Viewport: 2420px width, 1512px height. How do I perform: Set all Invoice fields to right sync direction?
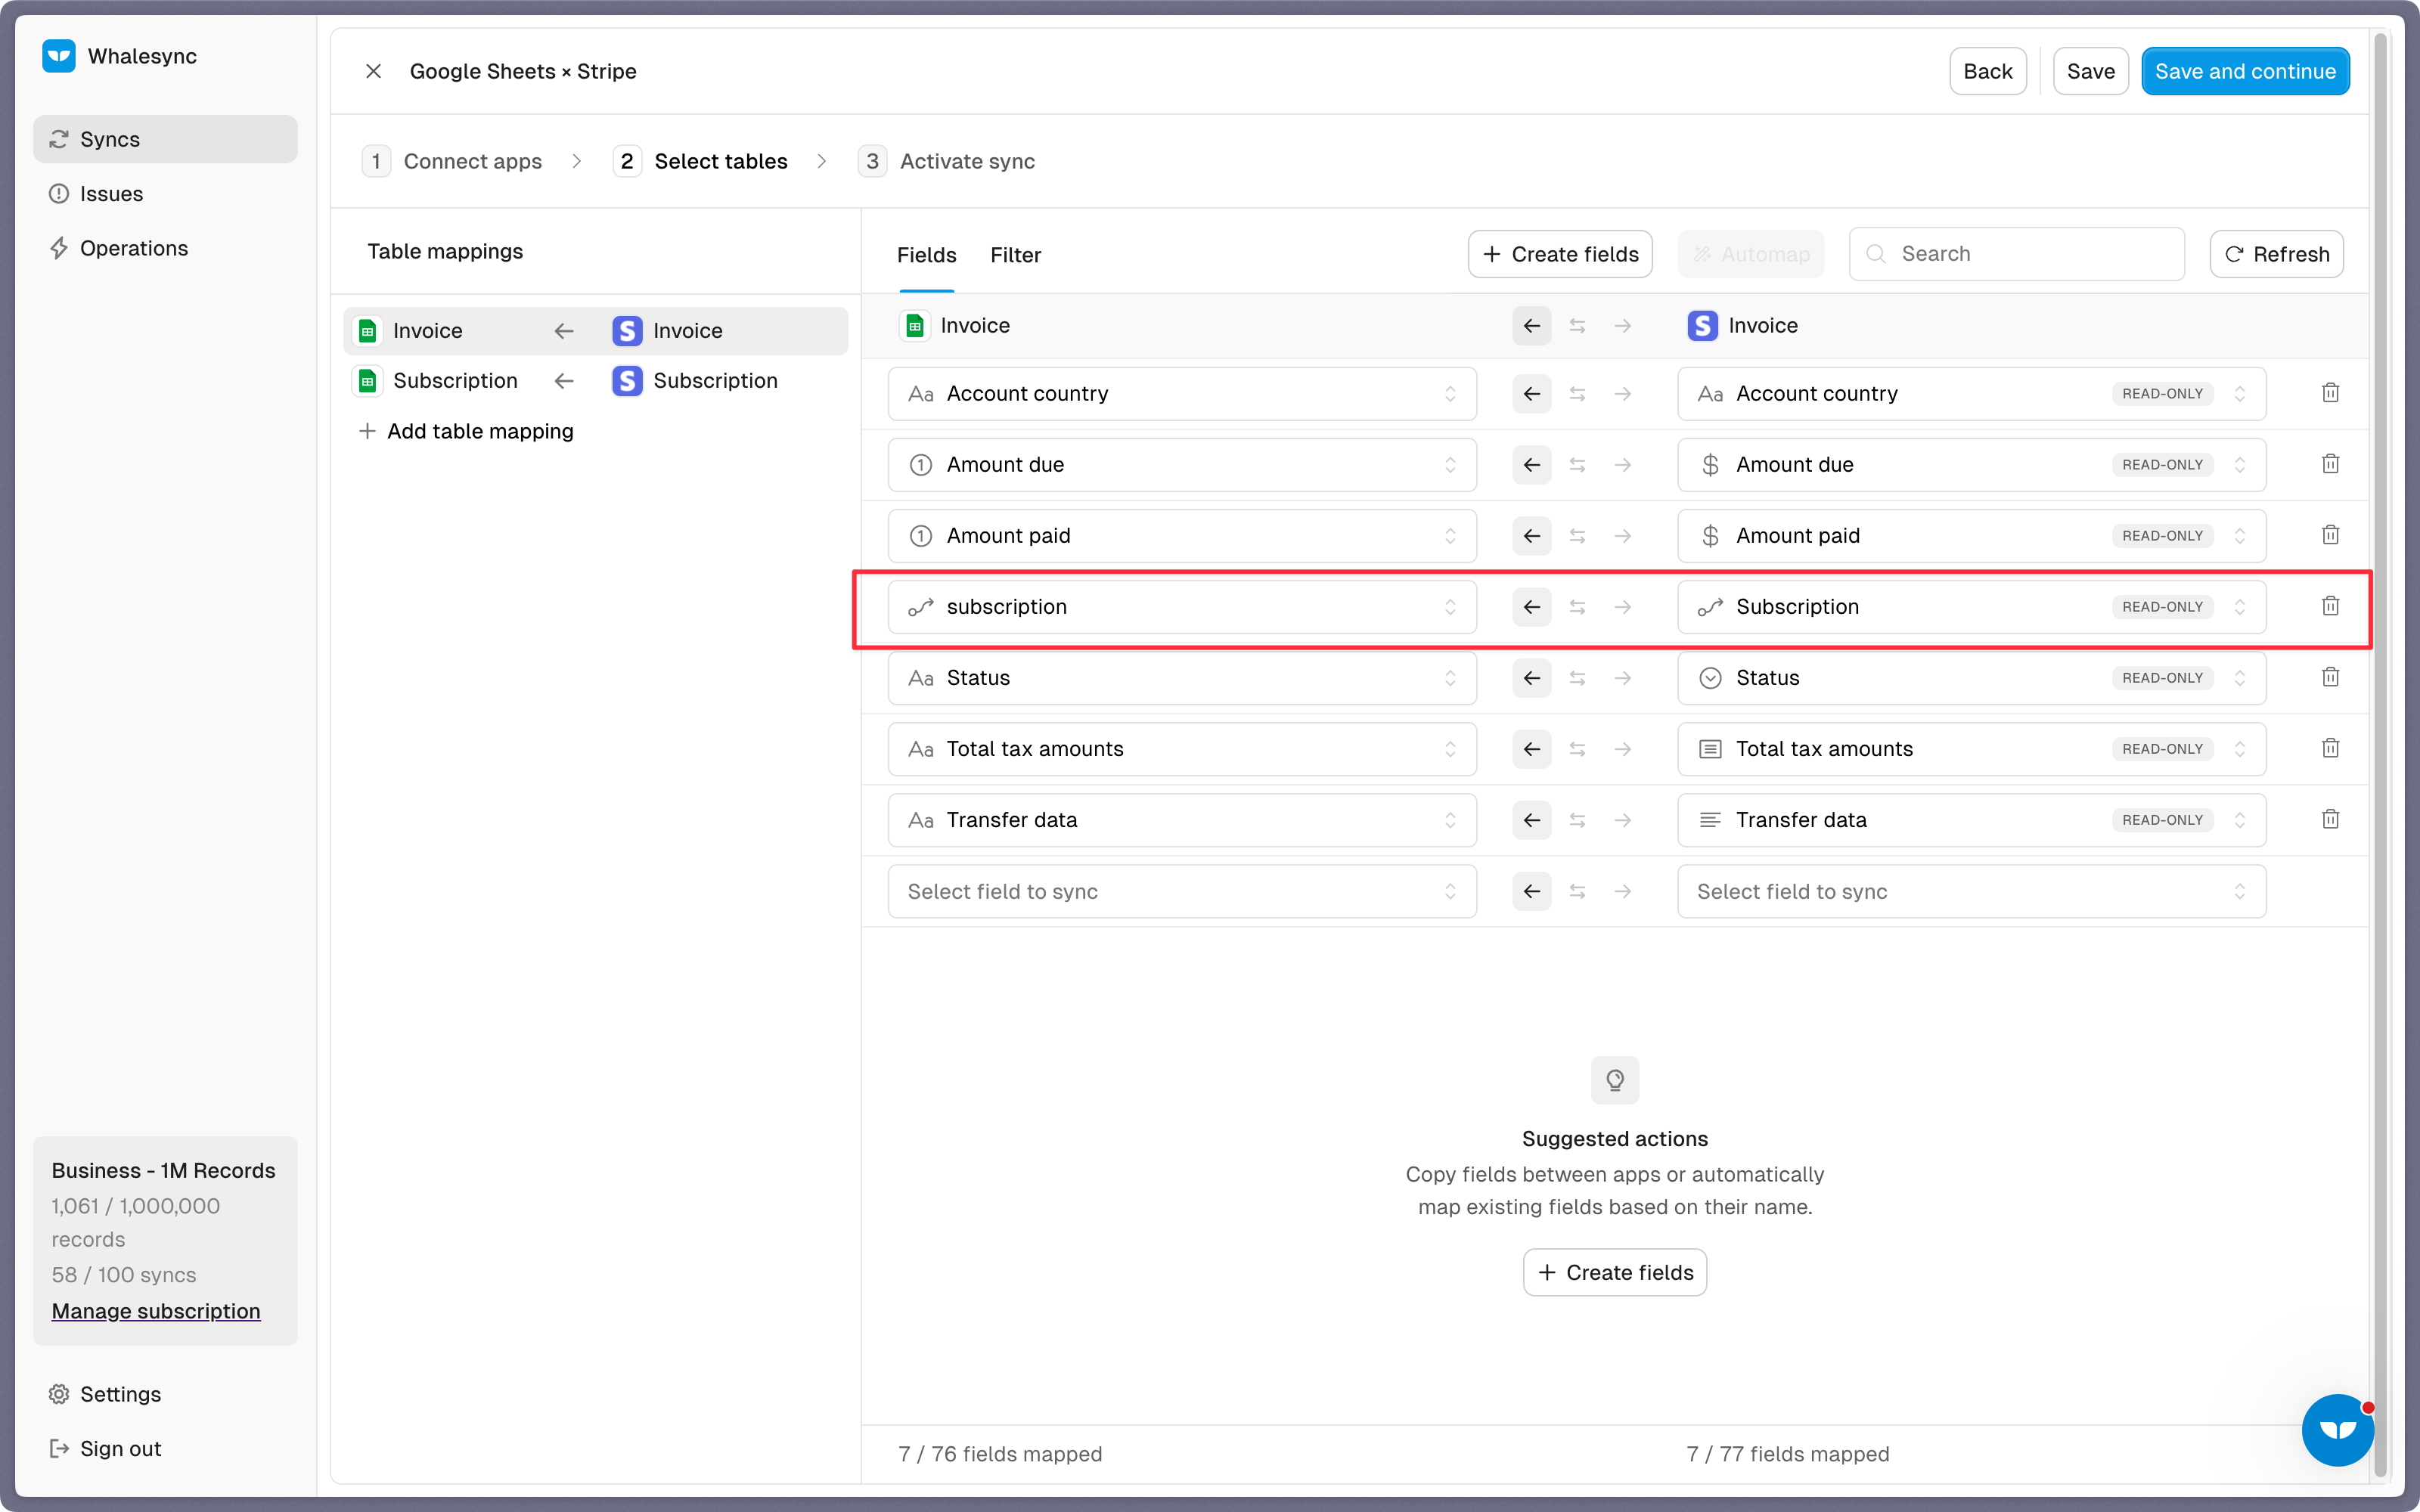click(1622, 326)
